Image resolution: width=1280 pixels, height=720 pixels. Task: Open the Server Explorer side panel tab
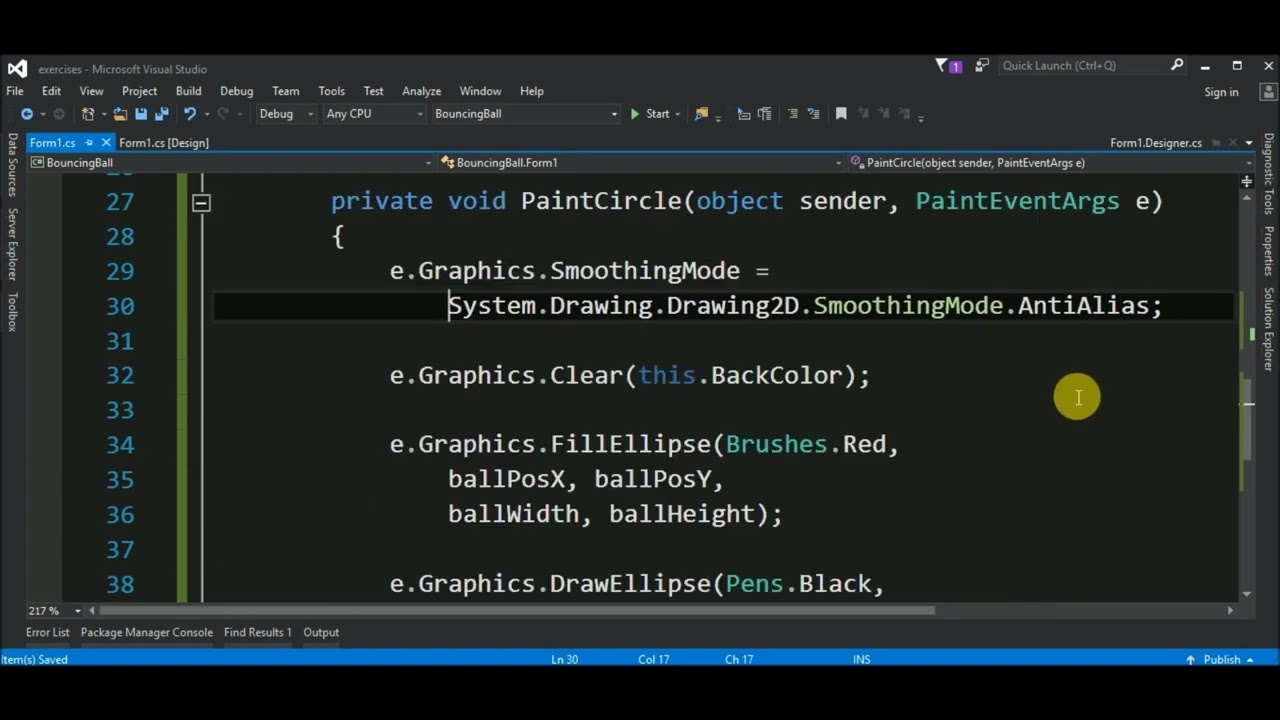12,245
